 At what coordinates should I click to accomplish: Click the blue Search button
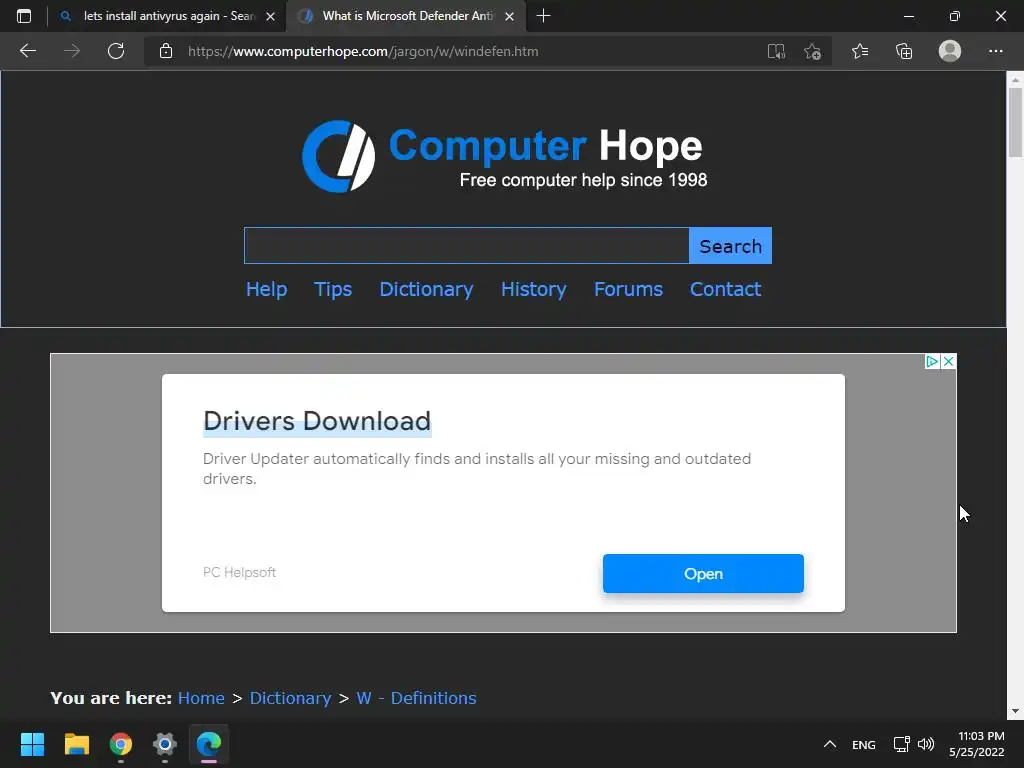[730, 246]
